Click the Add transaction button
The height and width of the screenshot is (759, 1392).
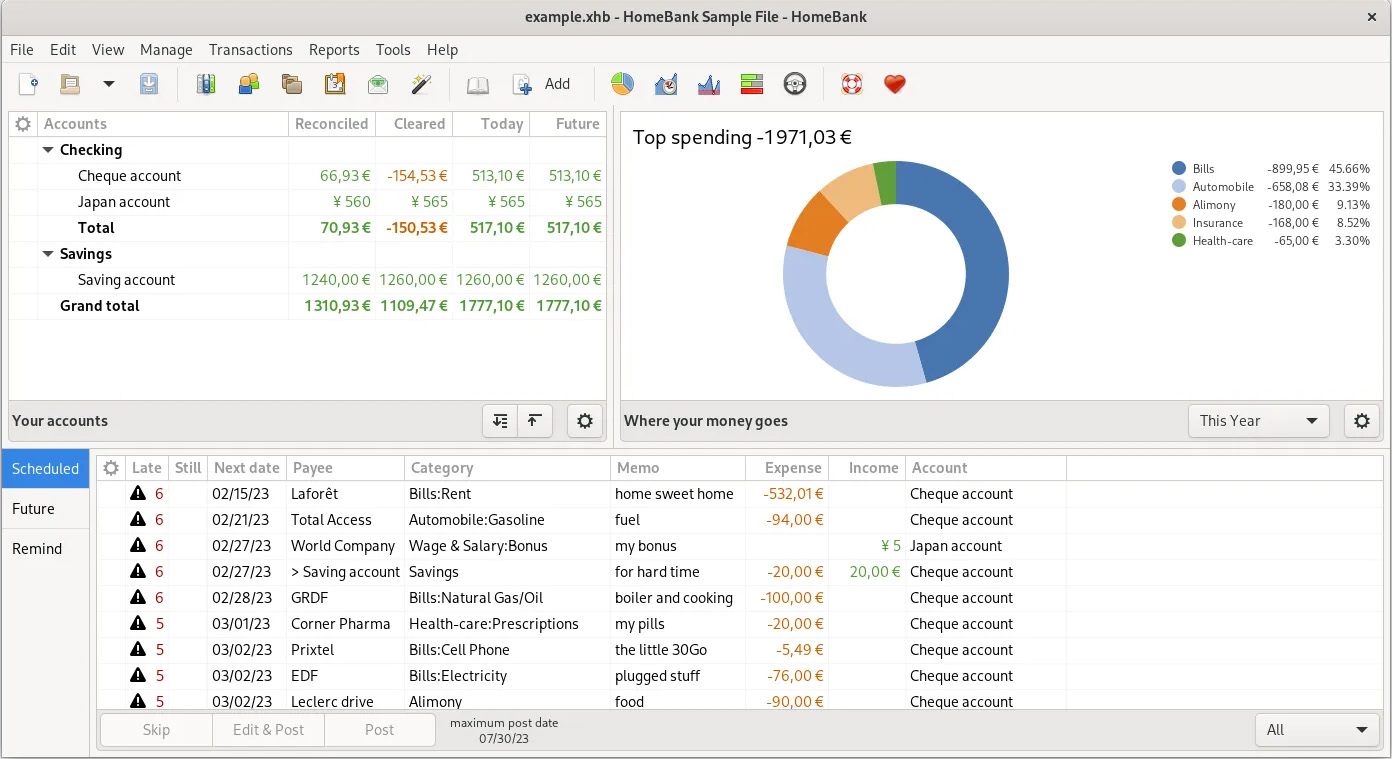(x=542, y=85)
